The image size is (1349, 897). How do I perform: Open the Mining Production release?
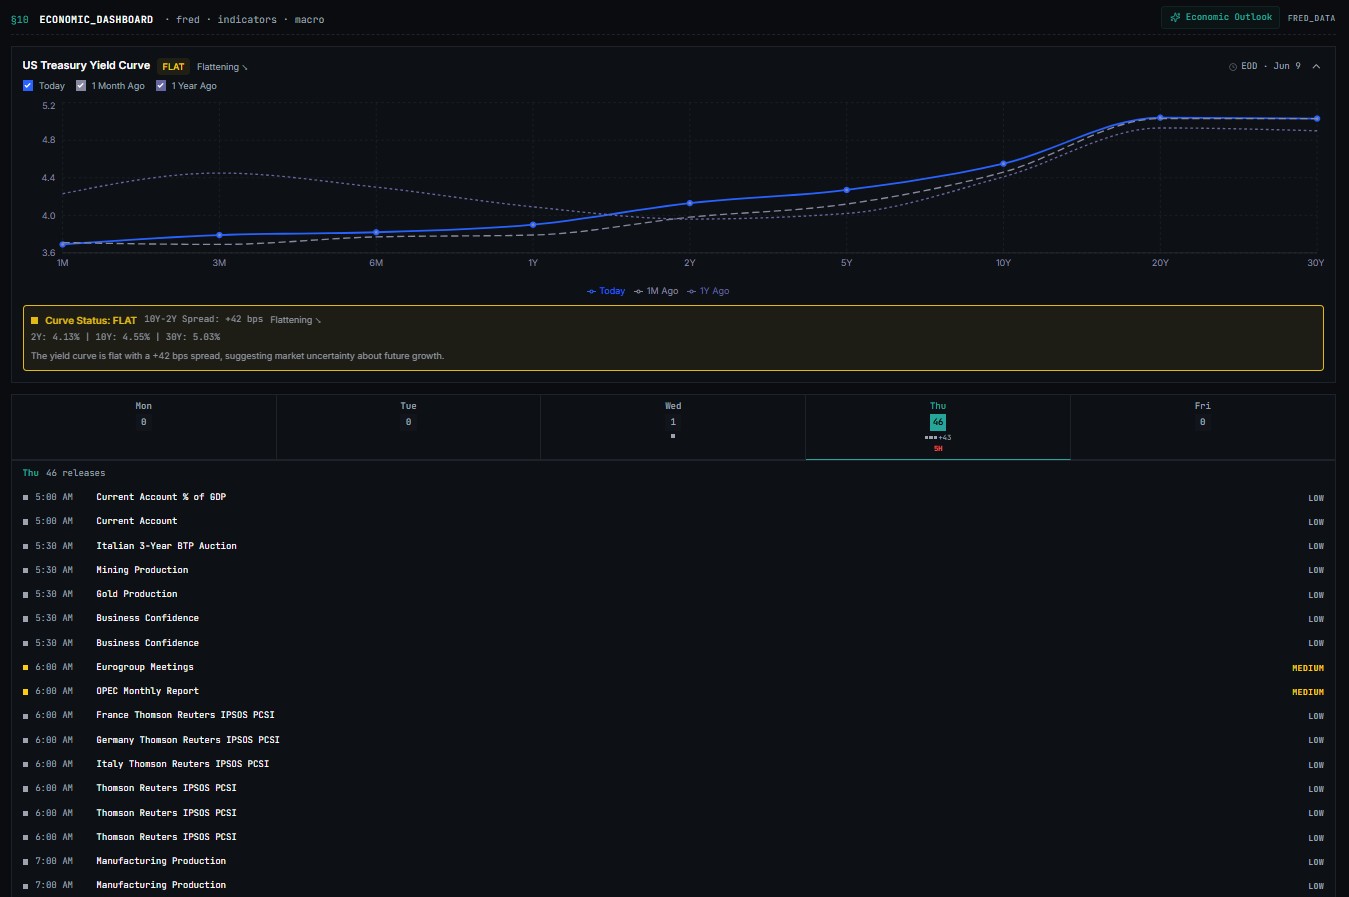click(673, 570)
